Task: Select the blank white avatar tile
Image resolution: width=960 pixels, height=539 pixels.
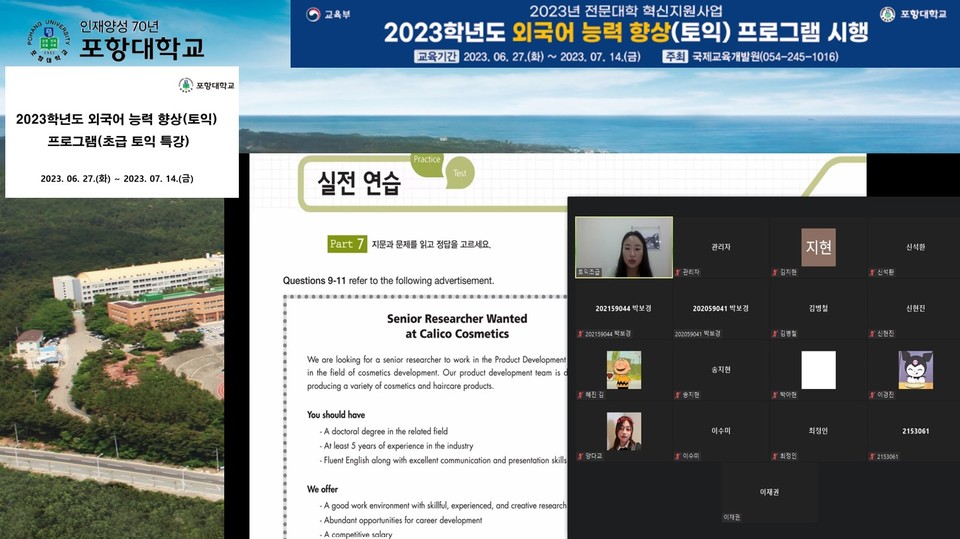Action: tap(818, 370)
